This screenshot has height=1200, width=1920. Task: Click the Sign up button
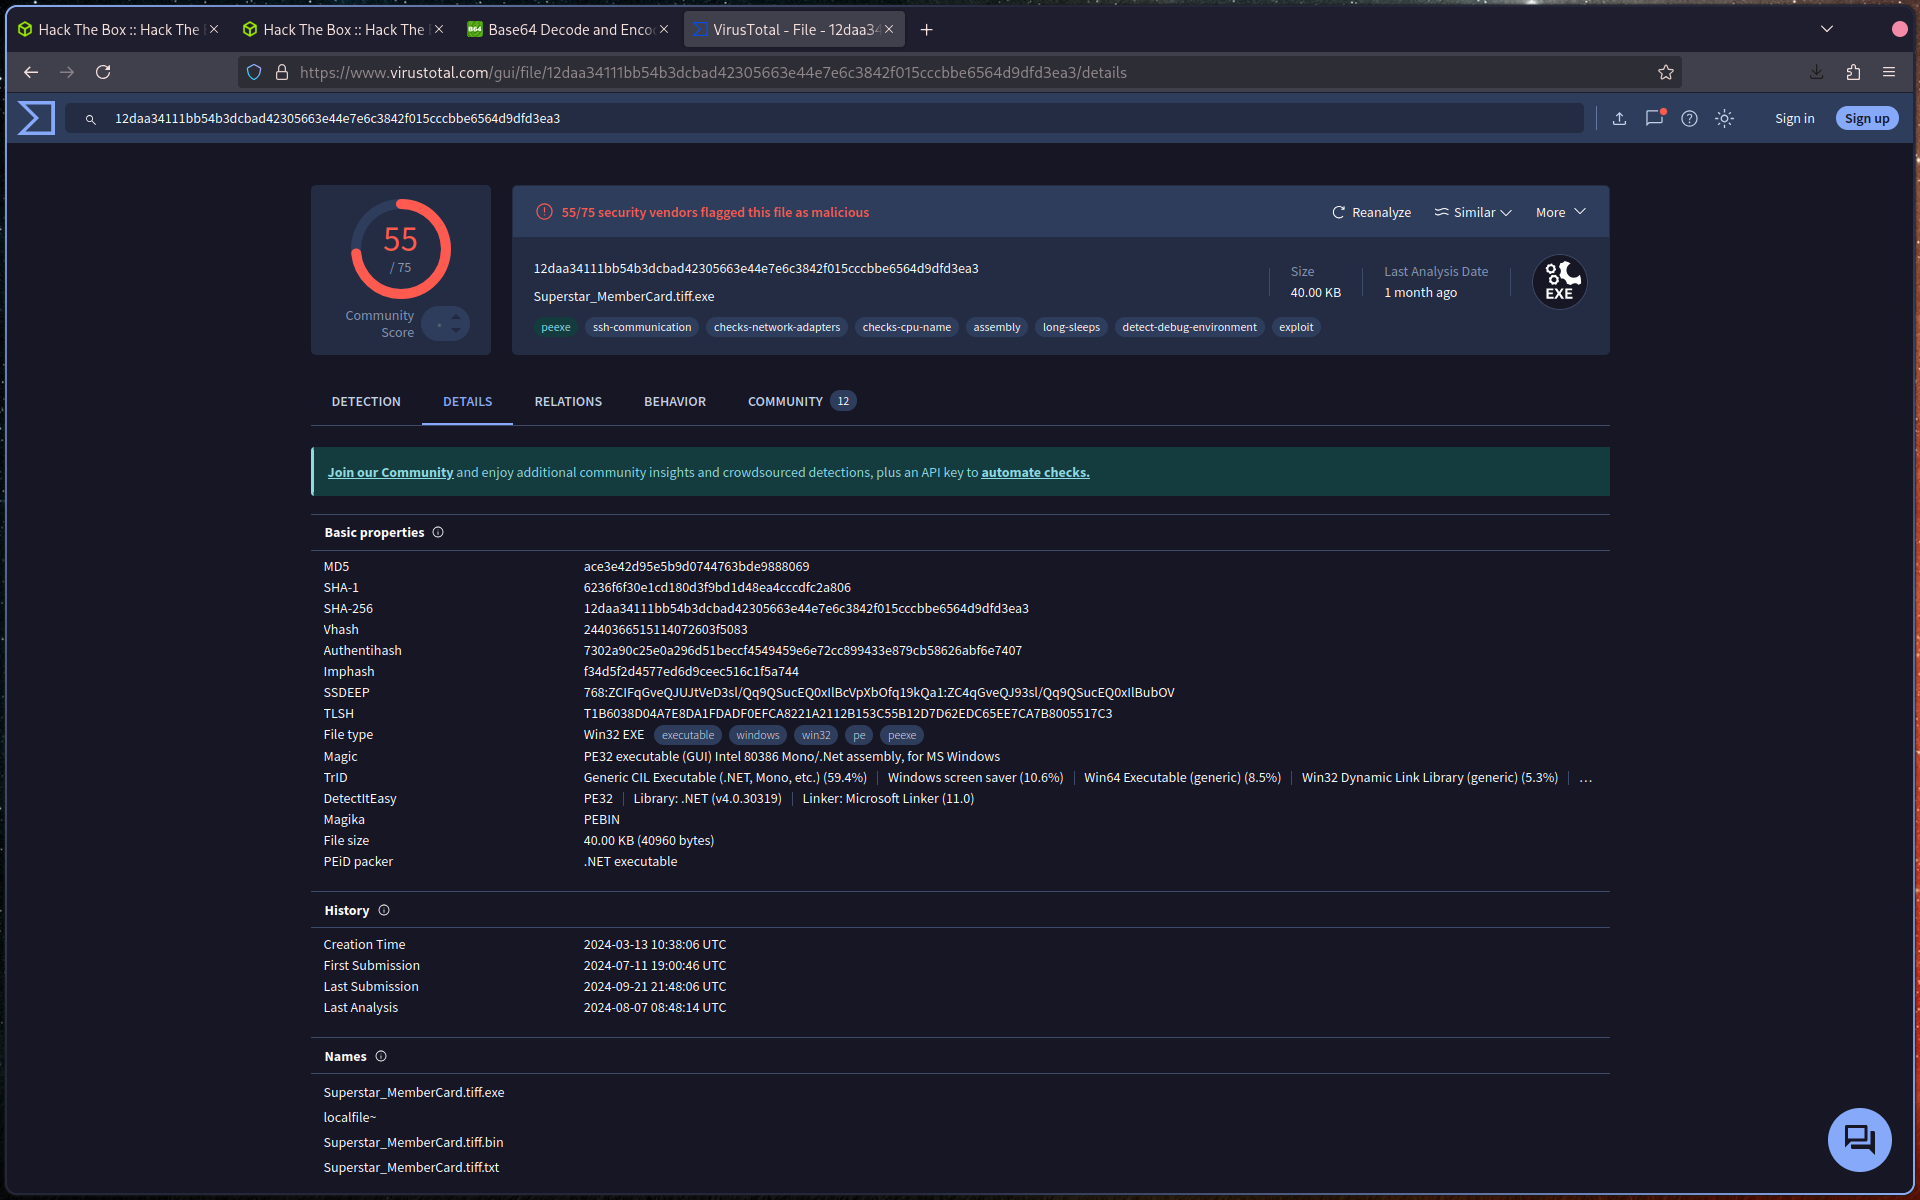(1867, 118)
